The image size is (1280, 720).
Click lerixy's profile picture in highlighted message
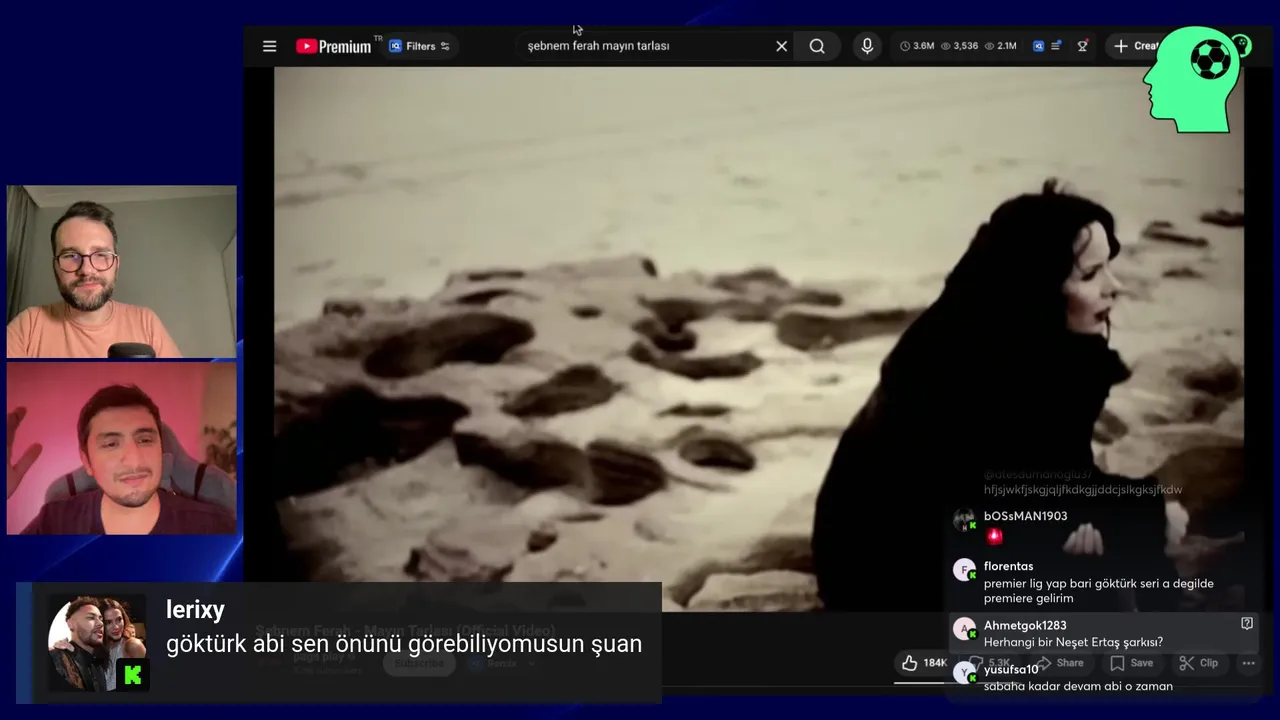(97, 644)
